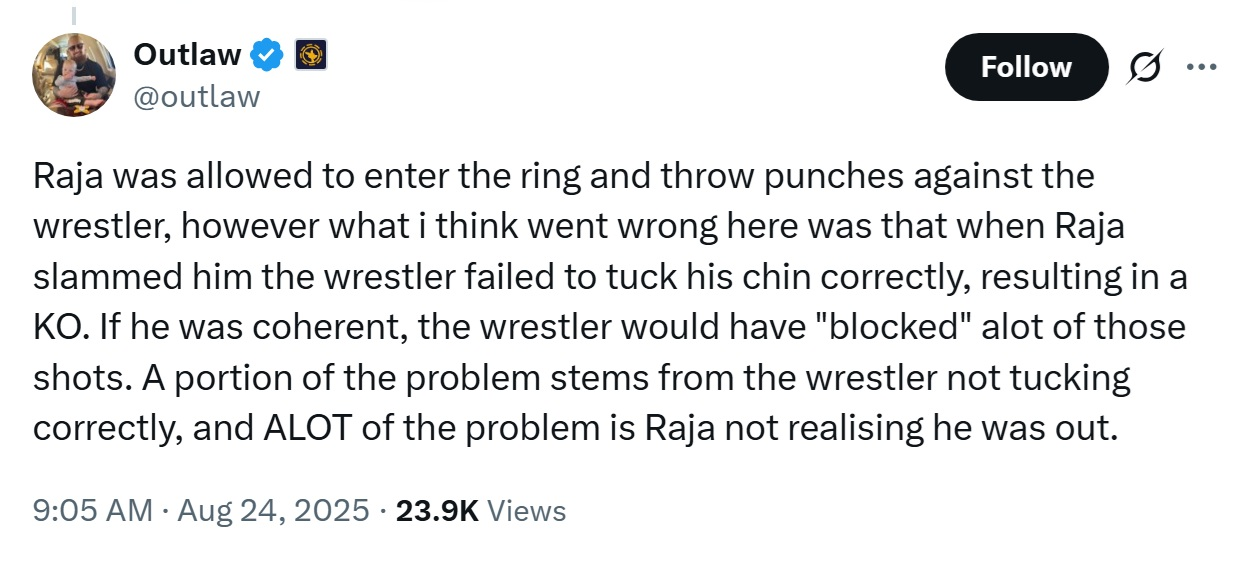The image size is (1244, 562).
Task: Click the @outlaw handle
Action: click(x=195, y=96)
